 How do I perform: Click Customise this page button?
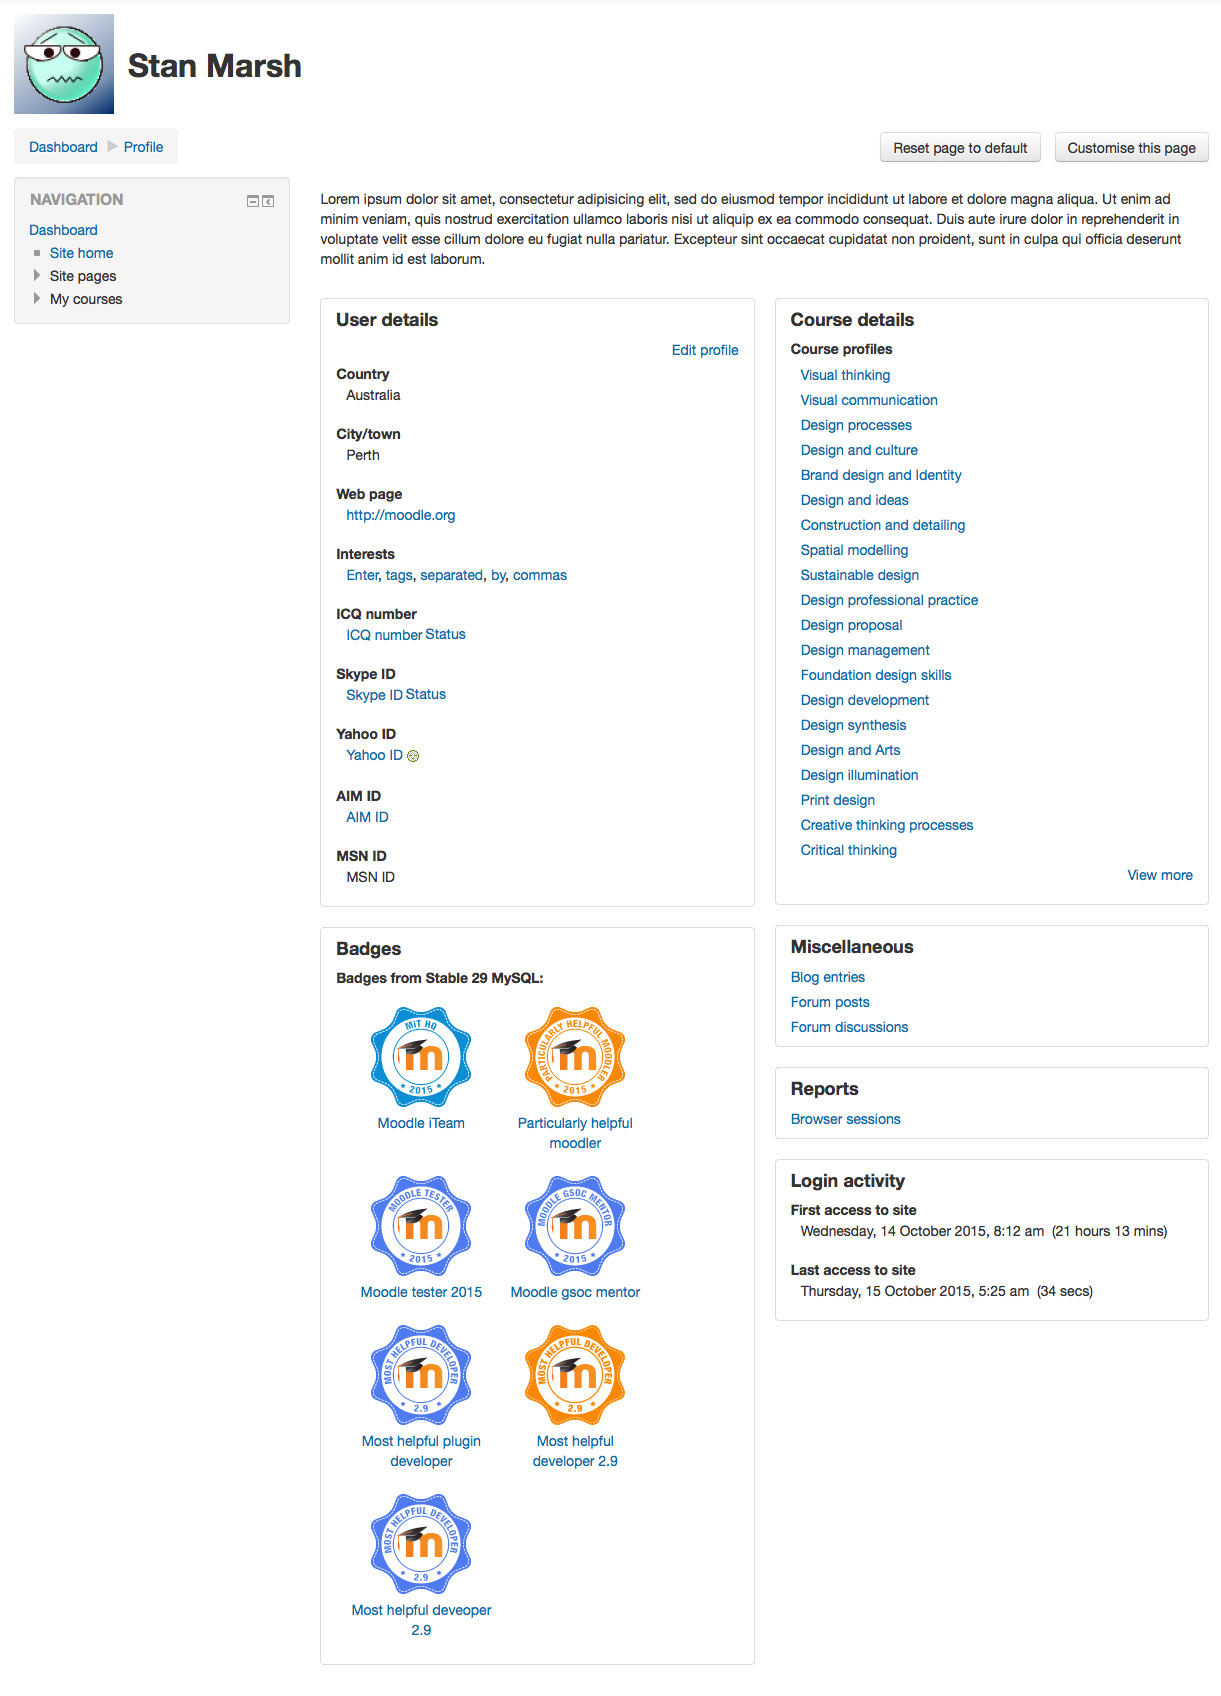(x=1131, y=148)
